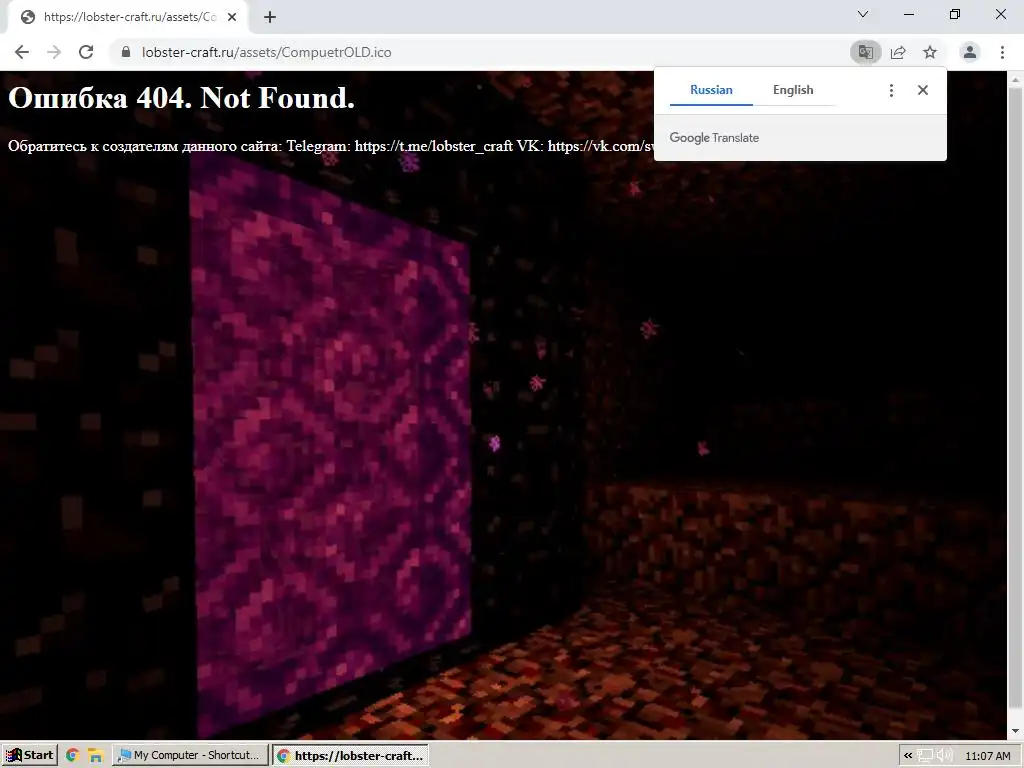The height and width of the screenshot is (768, 1024).
Task: Bookmark this tab with the star
Action: click(x=930, y=52)
